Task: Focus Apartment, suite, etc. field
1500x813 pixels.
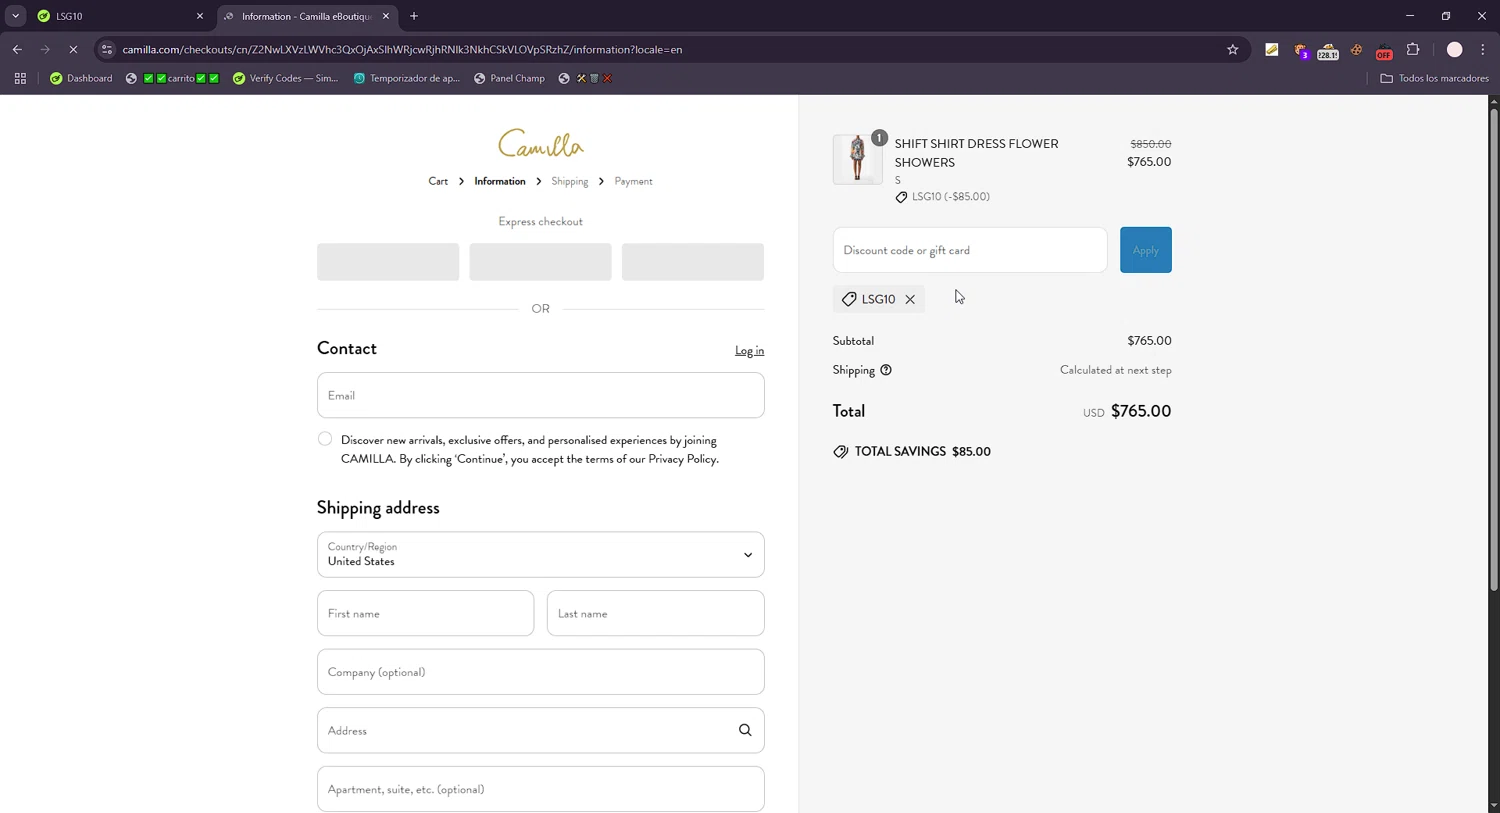Action: coord(541,789)
